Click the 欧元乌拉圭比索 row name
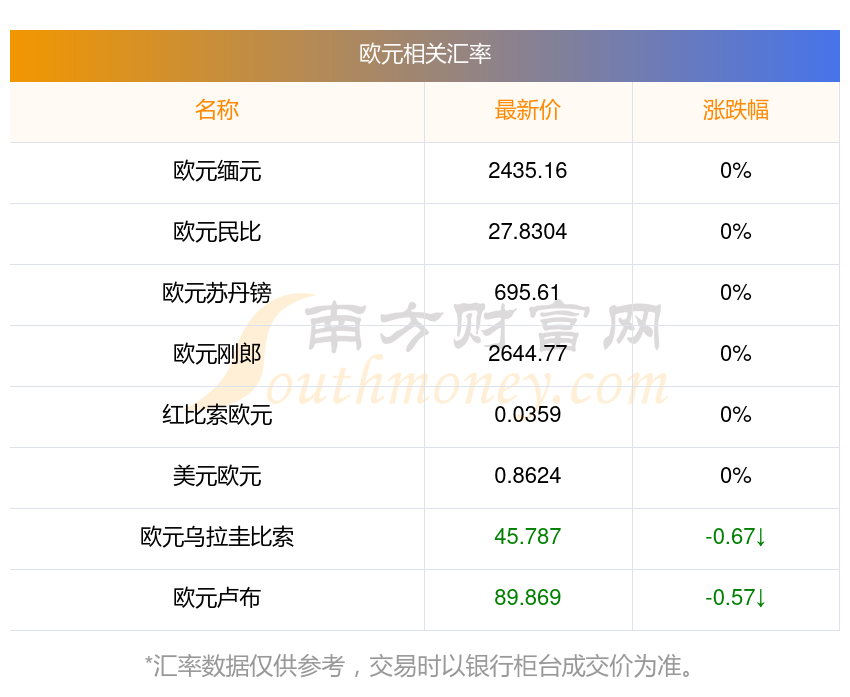Image resolution: width=850 pixels, height=697 pixels. coord(217,537)
